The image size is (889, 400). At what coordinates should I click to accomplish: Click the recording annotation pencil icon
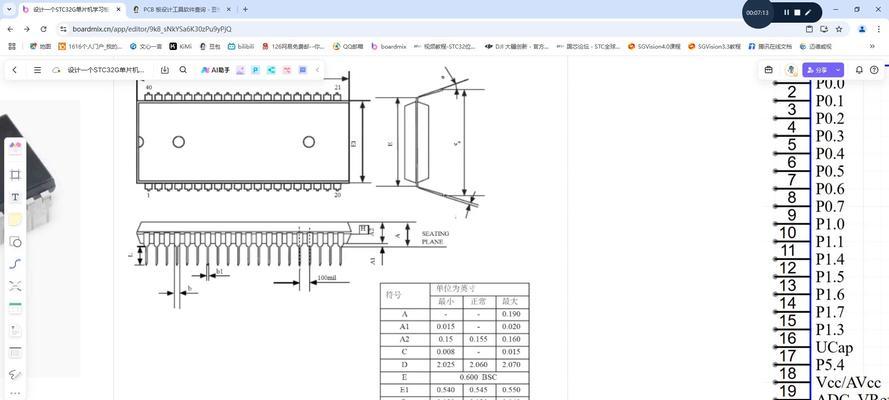pyautogui.click(x=808, y=12)
